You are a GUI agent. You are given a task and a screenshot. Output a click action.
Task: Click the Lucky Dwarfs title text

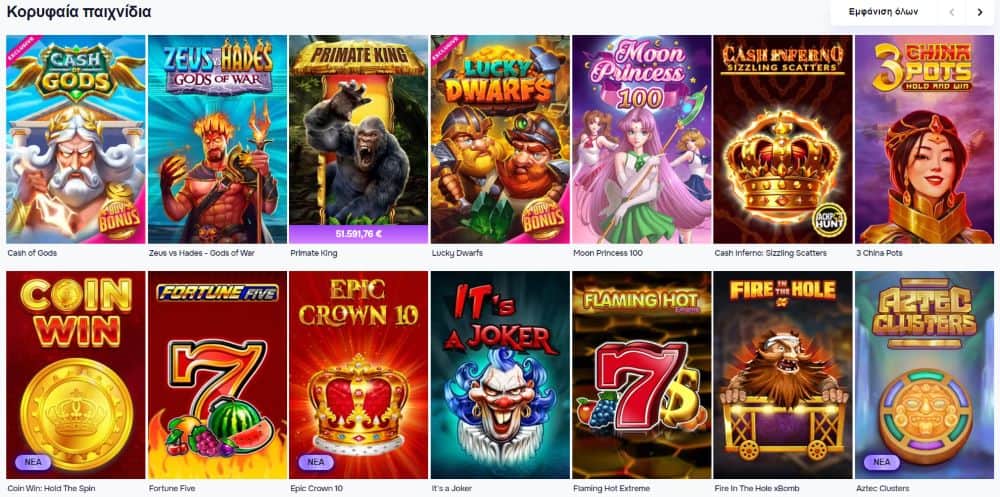457,253
